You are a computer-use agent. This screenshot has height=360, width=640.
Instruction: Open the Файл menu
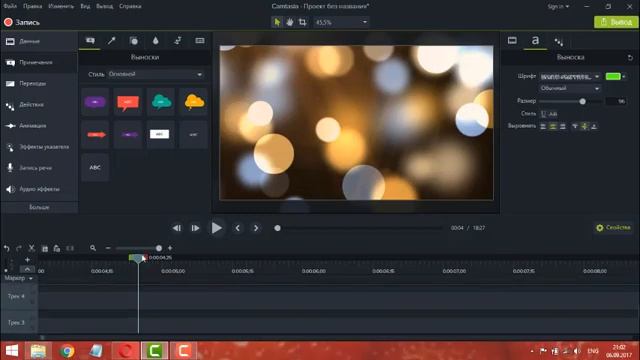(11, 6)
